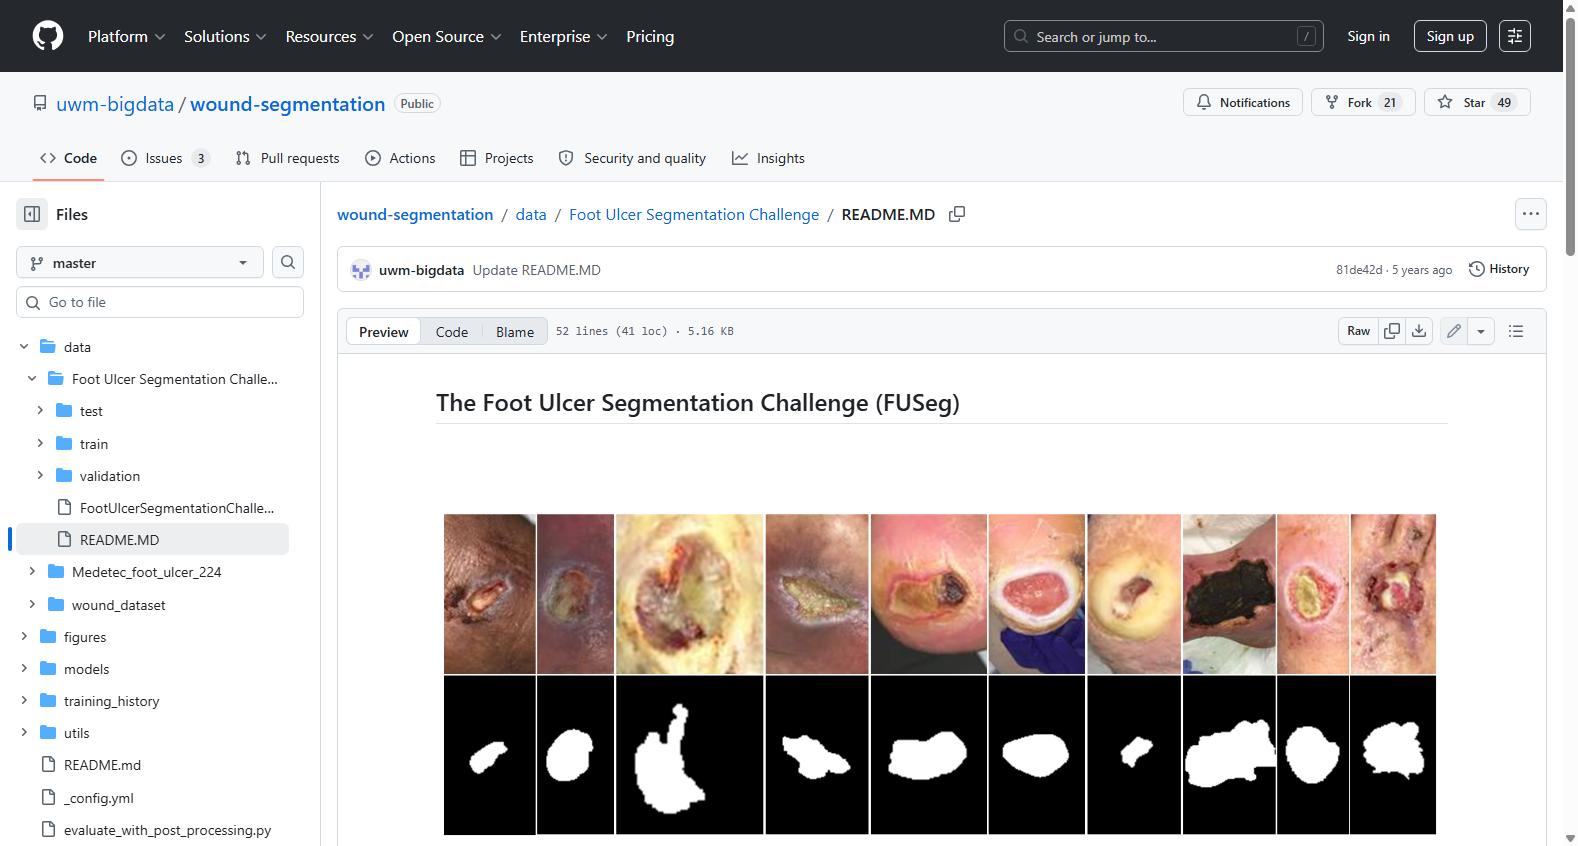Open the Projects tab
Viewport: 1578px width, 846px height.
pos(497,158)
